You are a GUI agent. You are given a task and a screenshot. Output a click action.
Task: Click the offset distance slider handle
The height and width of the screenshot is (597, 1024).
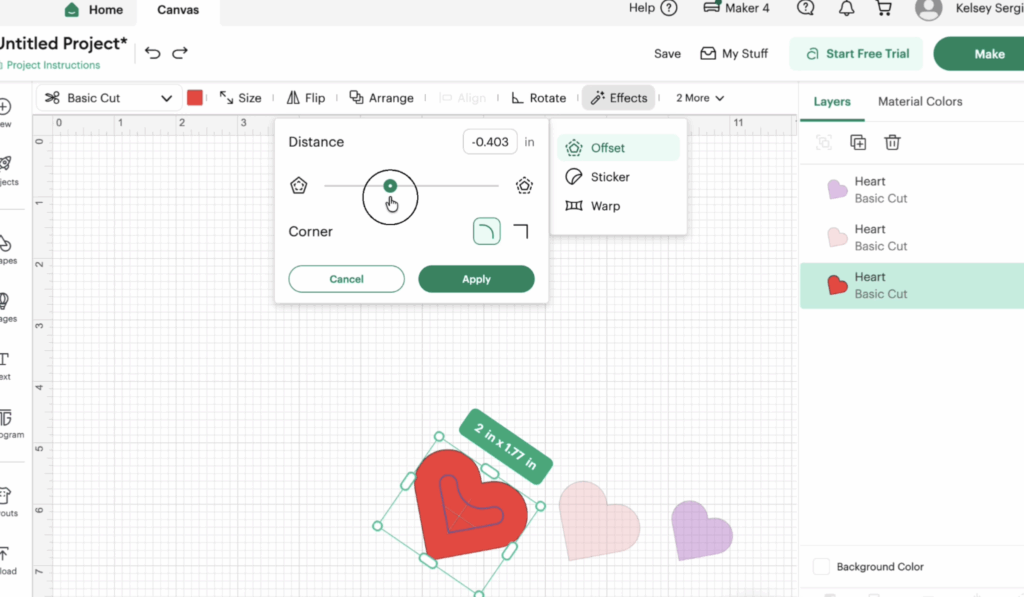pos(390,186)
